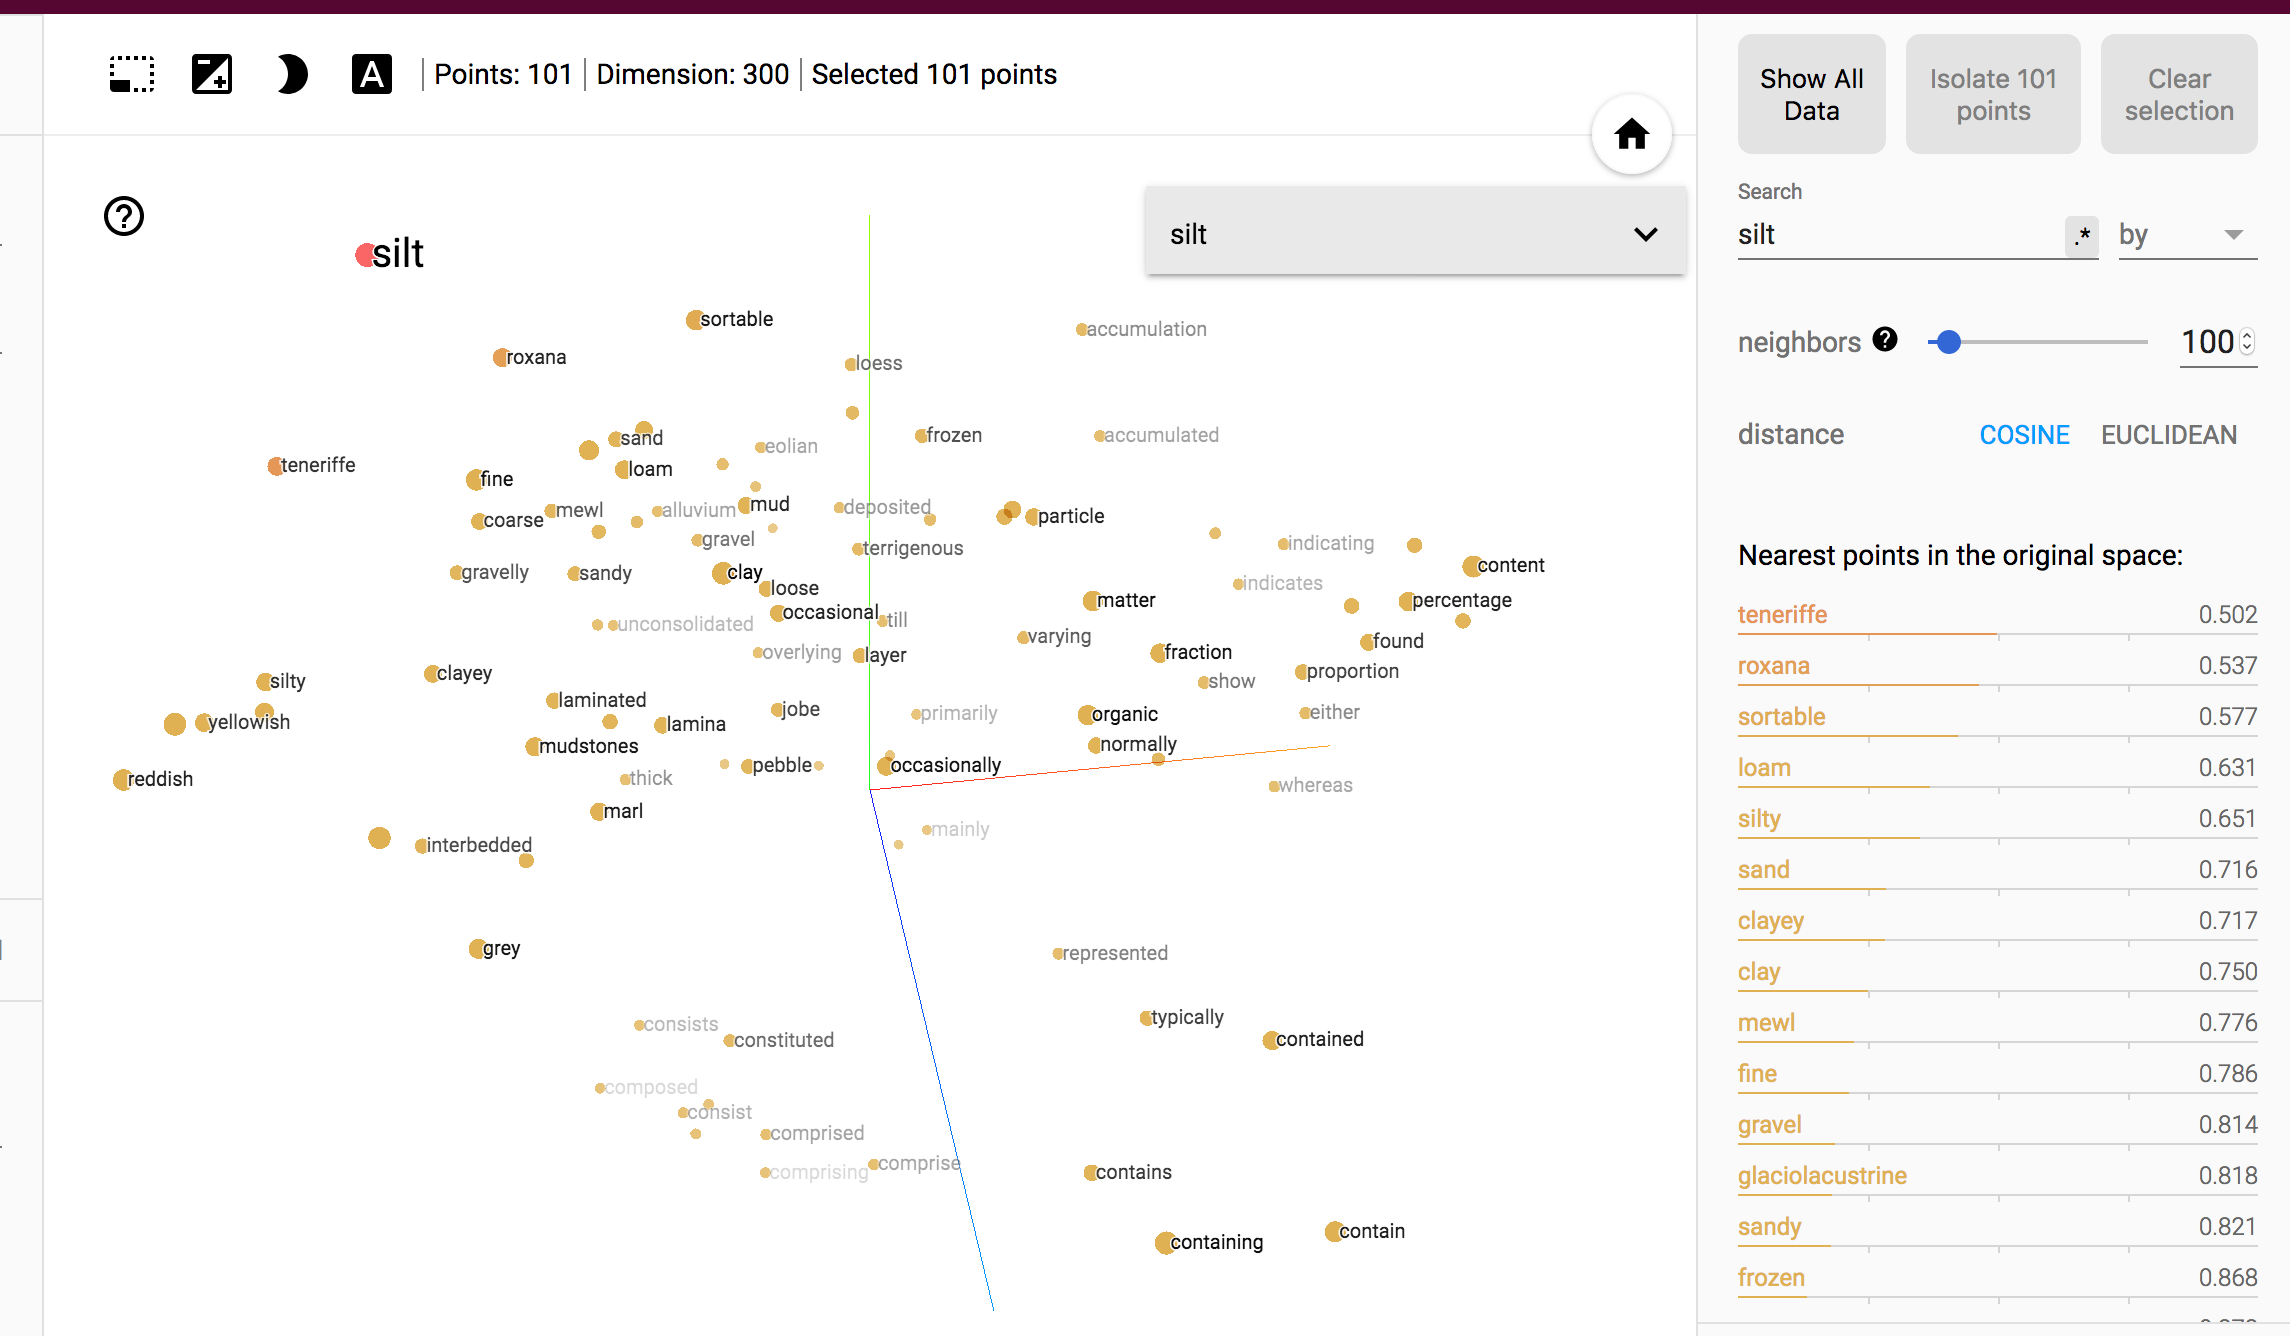Select EUCLIDEAN distance metric

click(x=2168, y=434)
